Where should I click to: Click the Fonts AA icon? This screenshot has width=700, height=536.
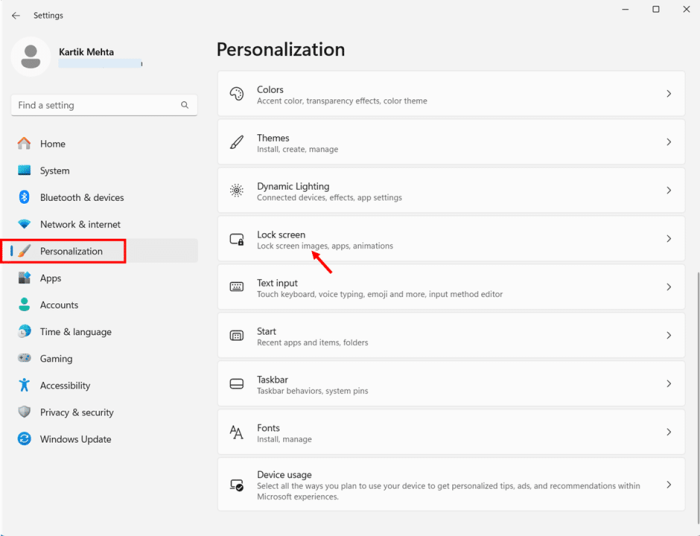pyautogui.click(x=237, y=432)
